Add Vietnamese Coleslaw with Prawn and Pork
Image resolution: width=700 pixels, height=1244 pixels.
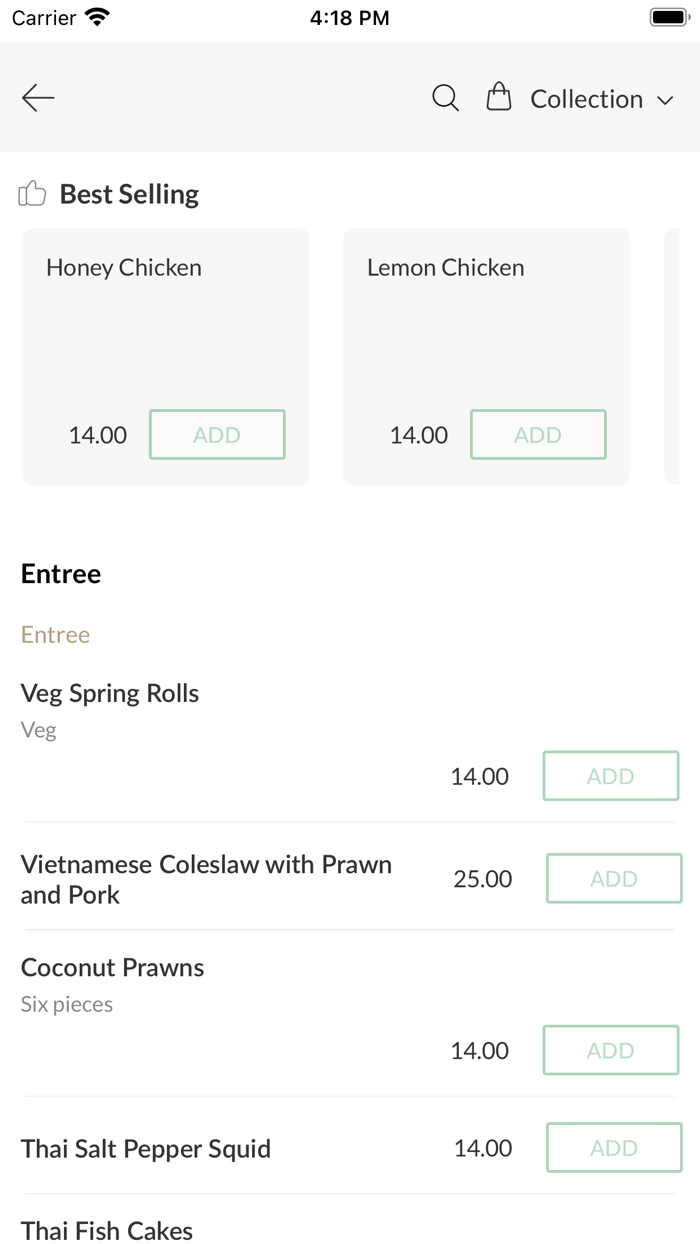(613, 878)
